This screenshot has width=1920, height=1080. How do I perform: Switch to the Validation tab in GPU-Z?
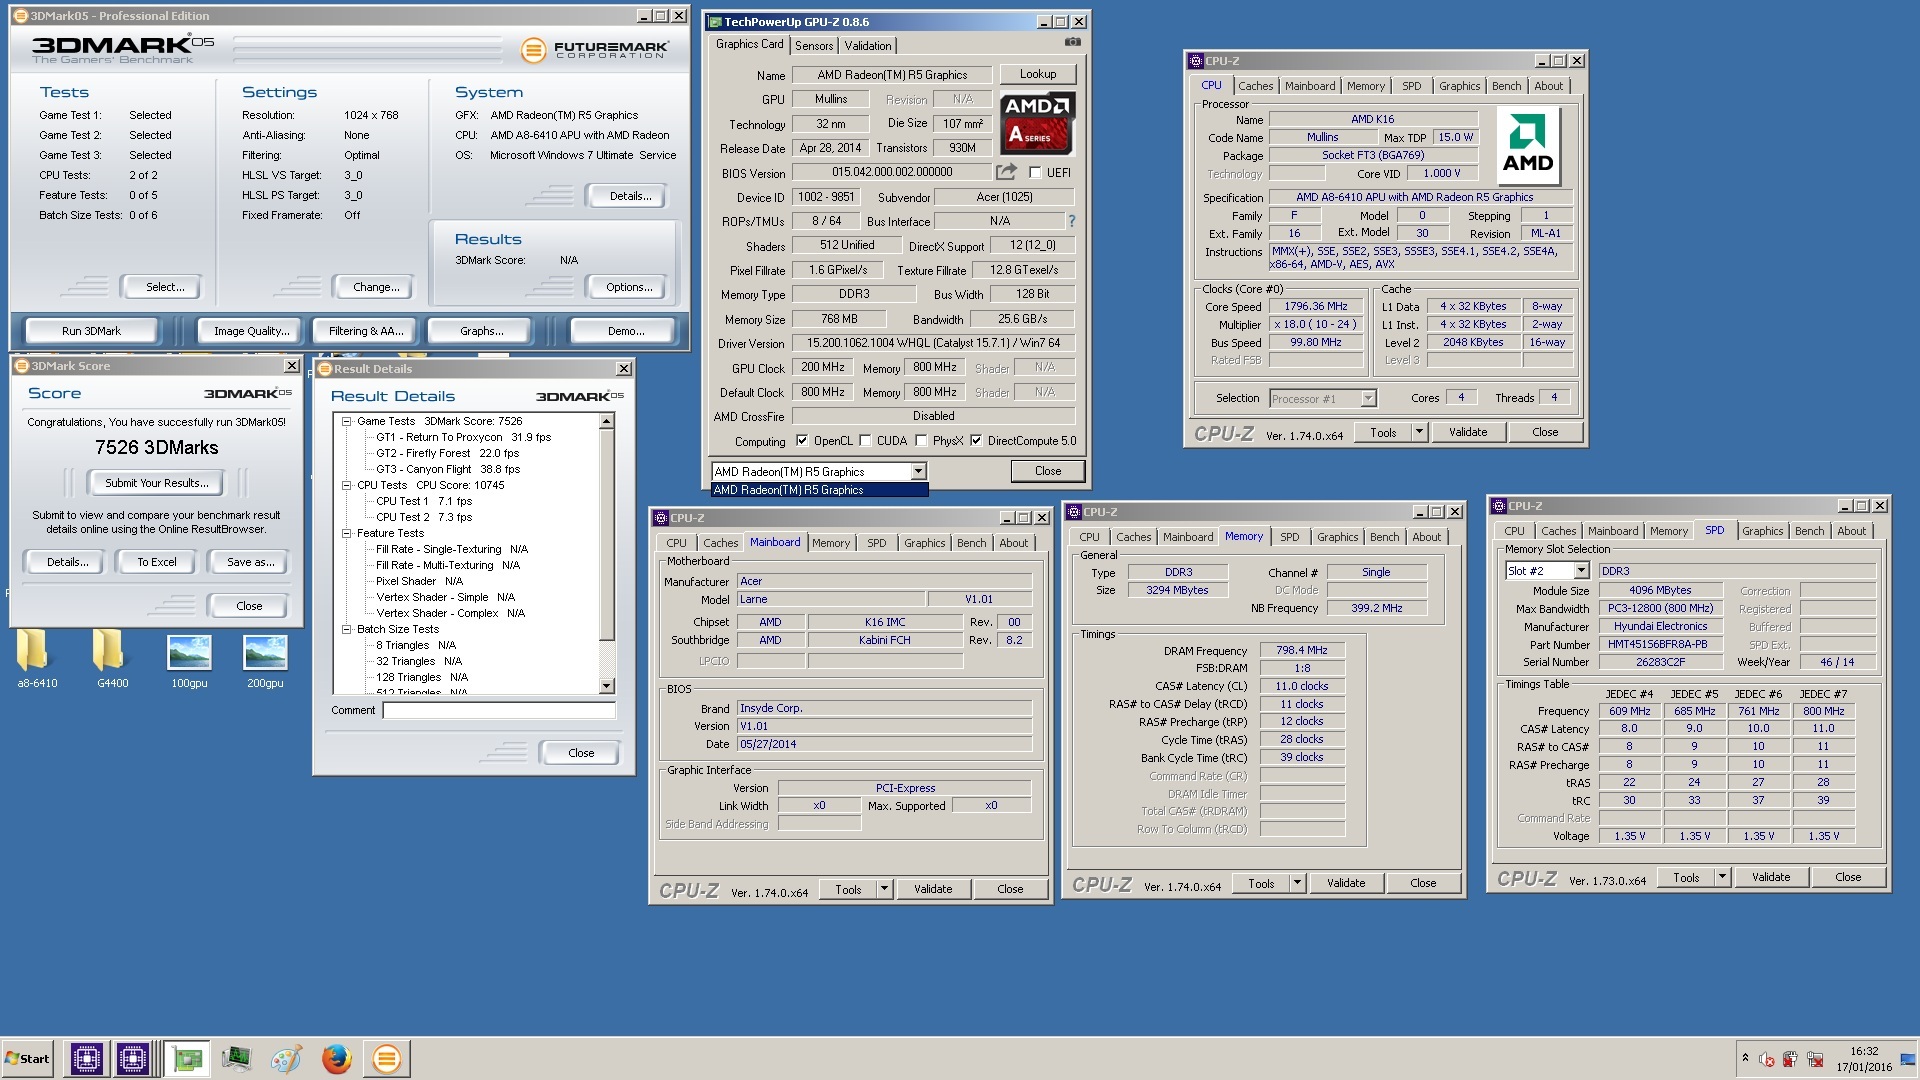(x=868, y=45)
